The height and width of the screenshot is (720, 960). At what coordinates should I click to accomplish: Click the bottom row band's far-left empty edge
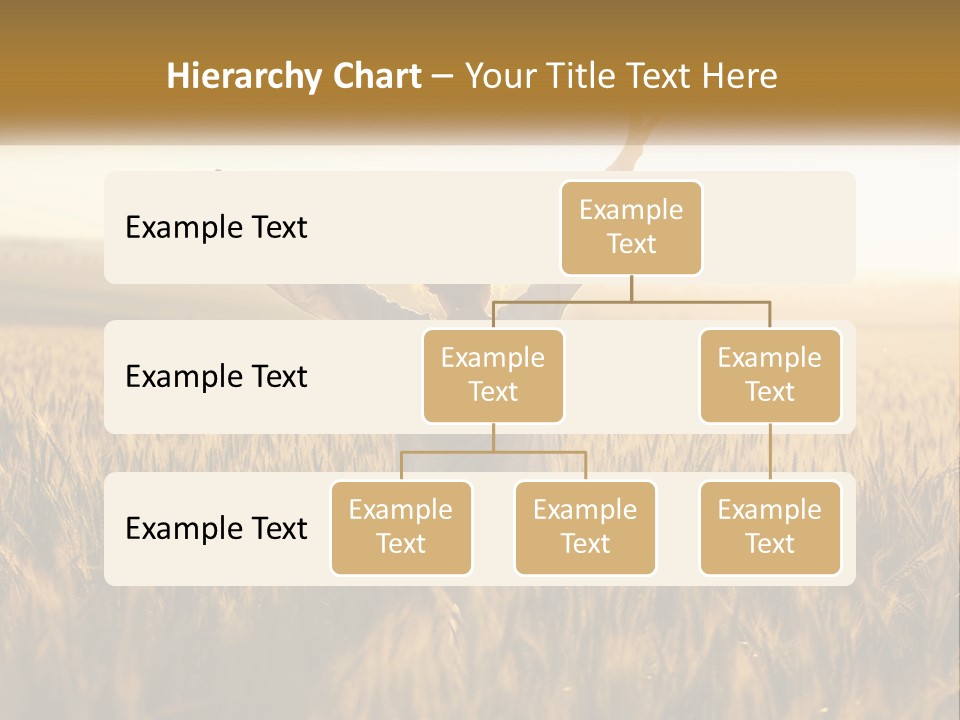coord(114,528)
